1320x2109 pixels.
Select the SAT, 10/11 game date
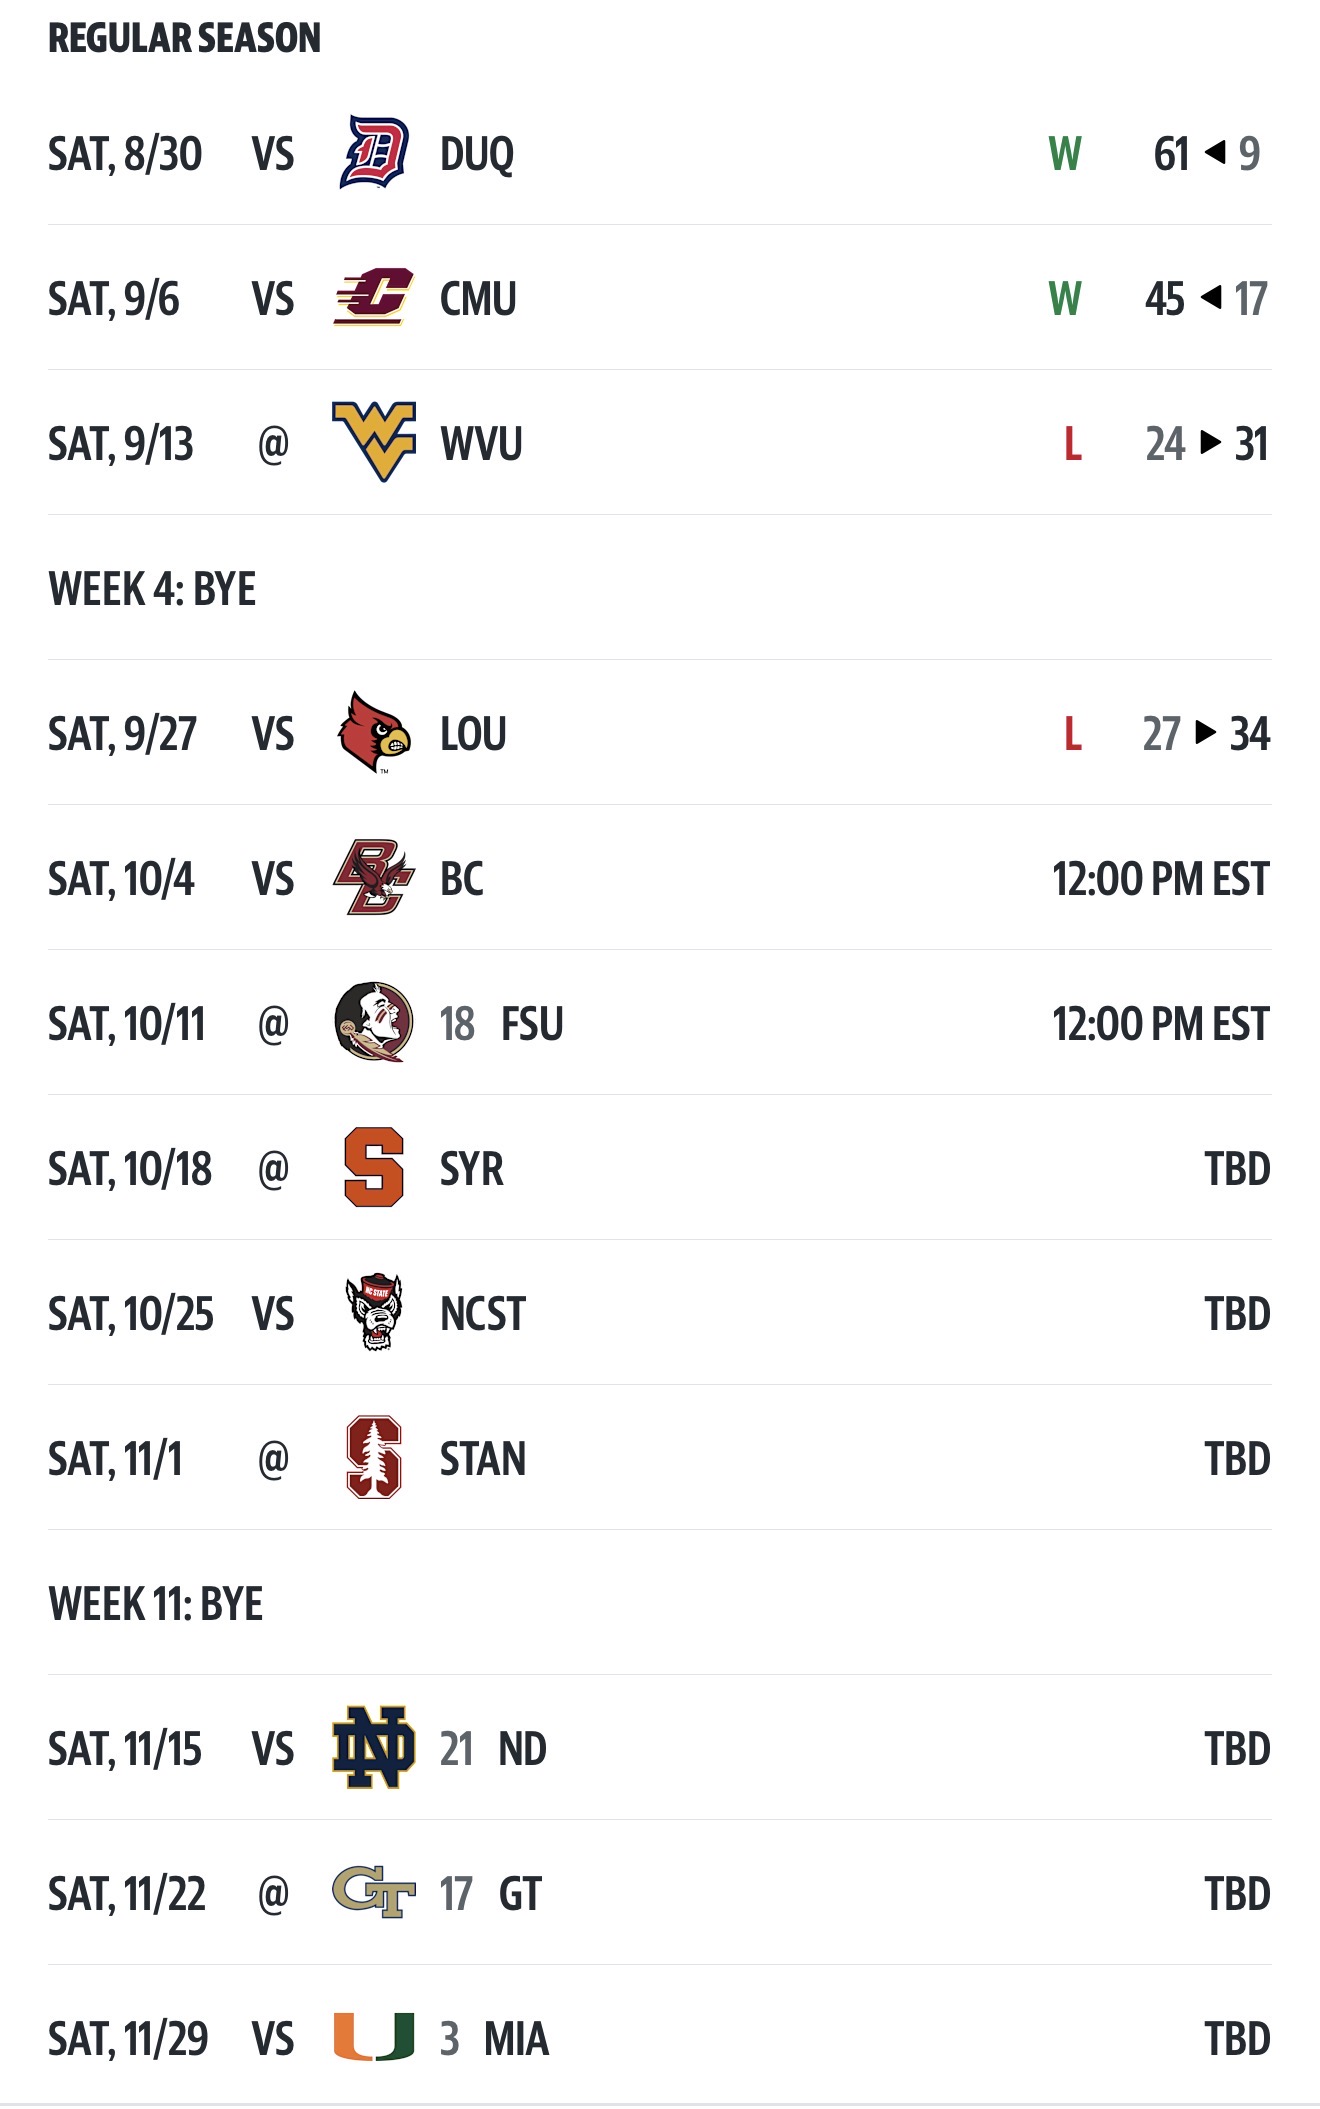[127, 1024]
